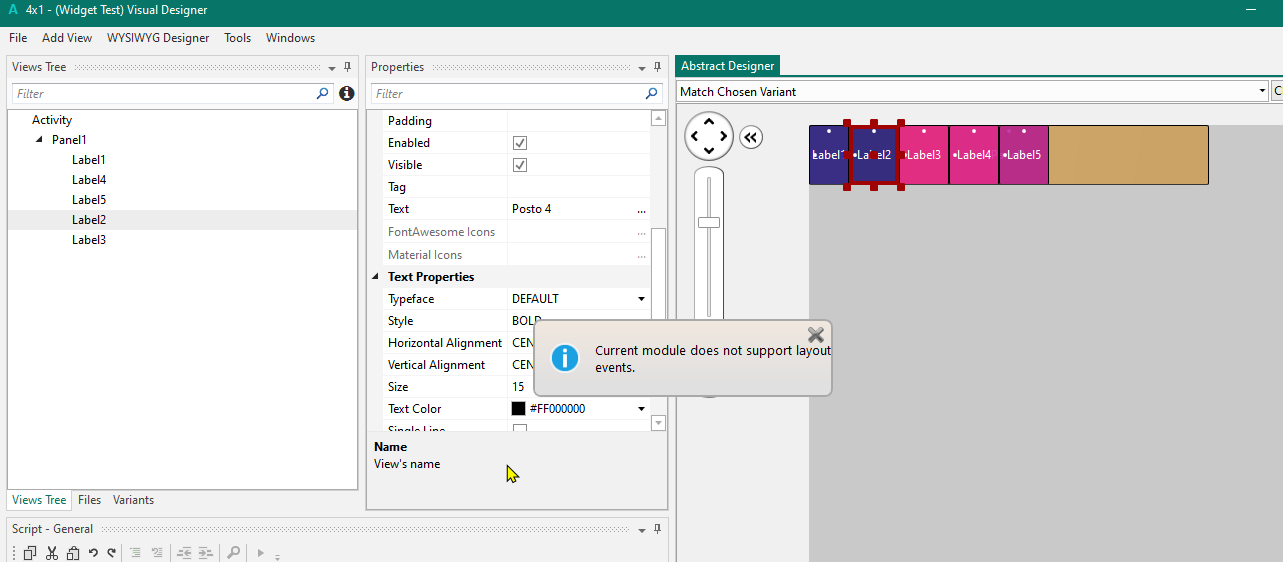This screenshot has width=1283, height=562.
Task: Click the Cut scissors icon
Action: click(52, 552)
